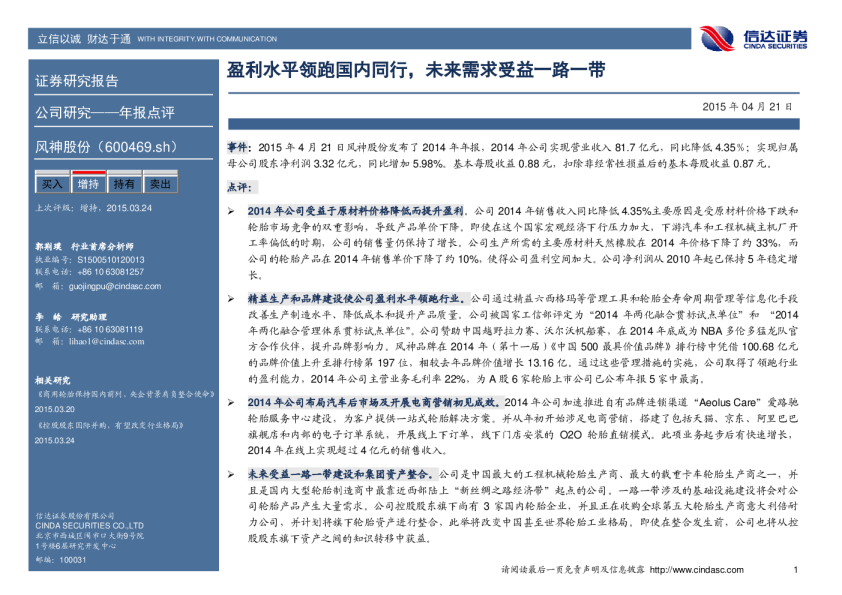Image resolution: width=842 pixels, height=595 pixels.
Task: Select the 持有 rating box
Action: pos(124,184)
